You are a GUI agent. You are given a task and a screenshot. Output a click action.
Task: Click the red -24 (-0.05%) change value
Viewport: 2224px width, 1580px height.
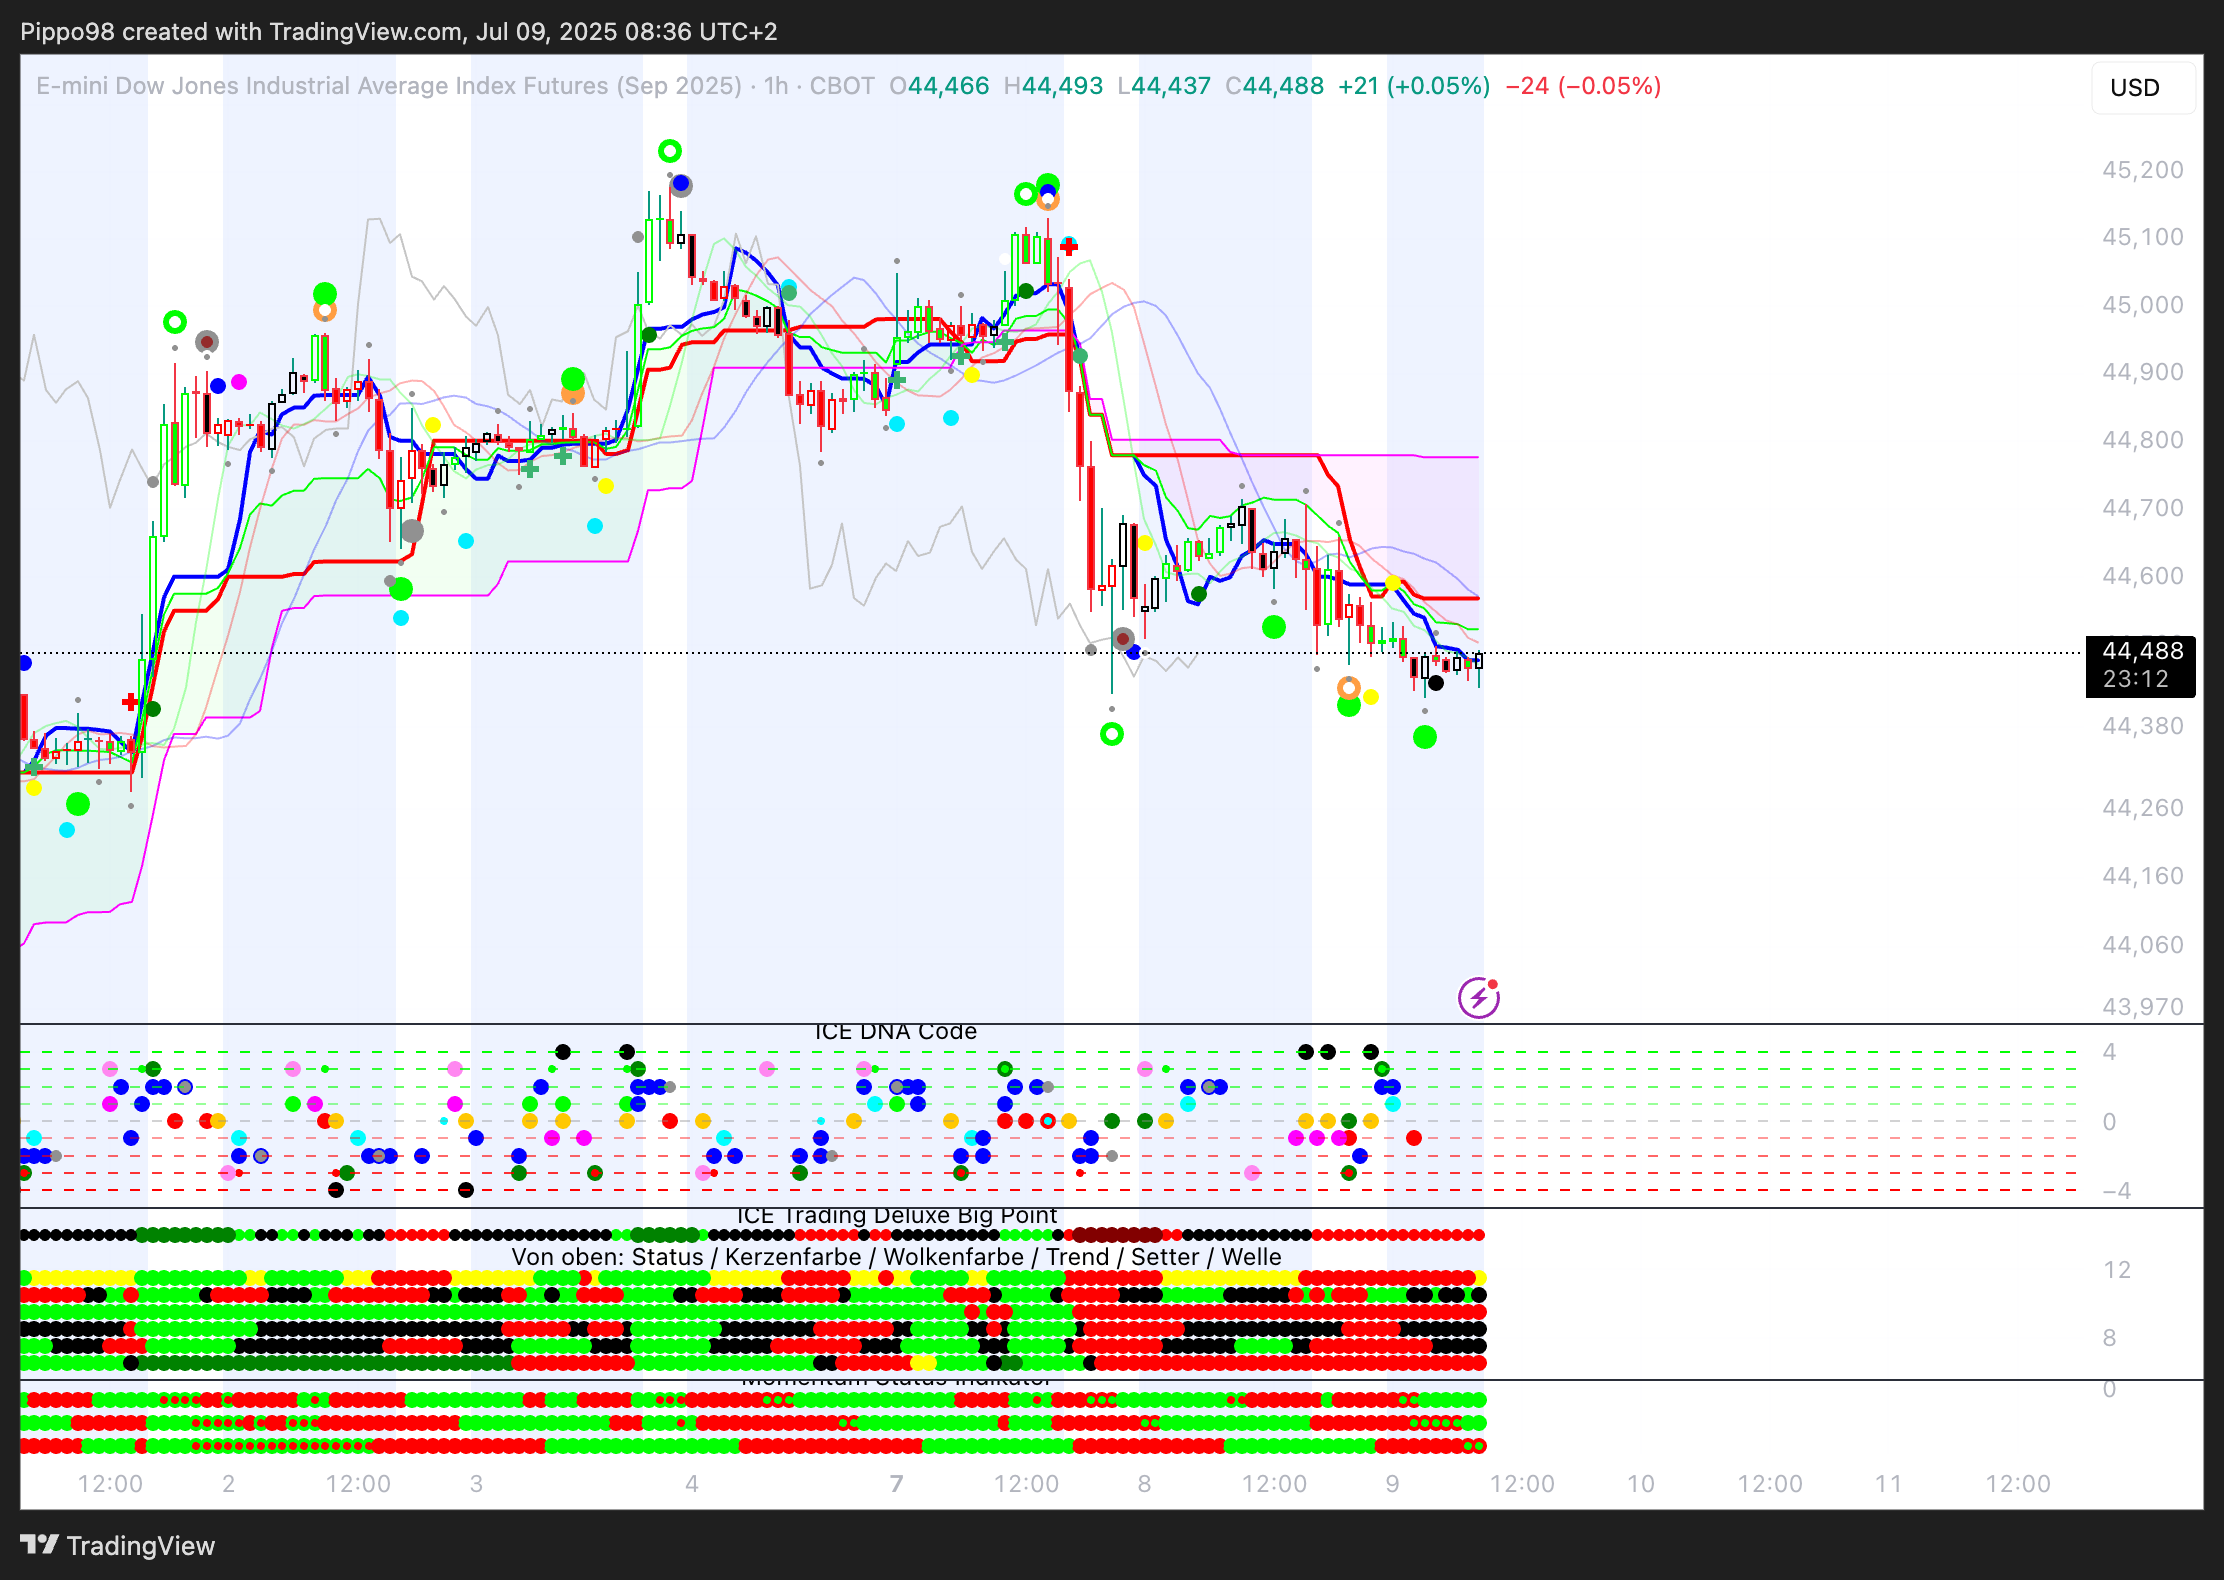[1583, 86]
